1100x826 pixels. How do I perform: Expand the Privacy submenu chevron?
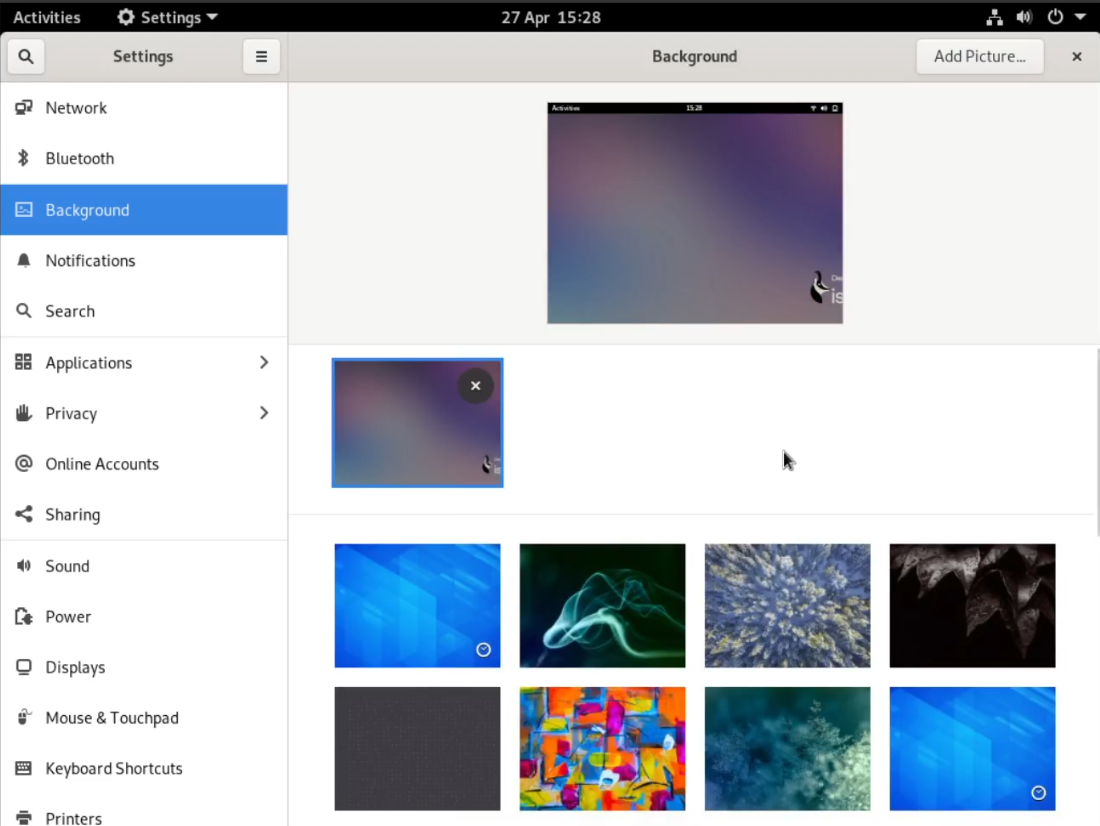tap(264, 413)
